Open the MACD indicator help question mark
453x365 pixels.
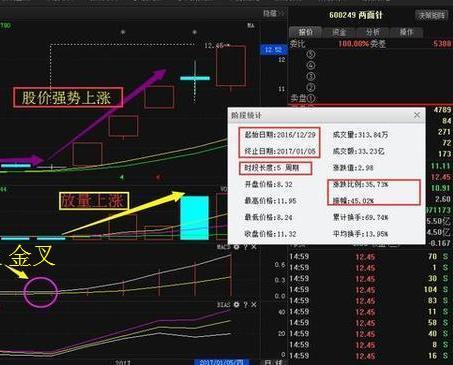pyautogui.click(x=246, y=247)
